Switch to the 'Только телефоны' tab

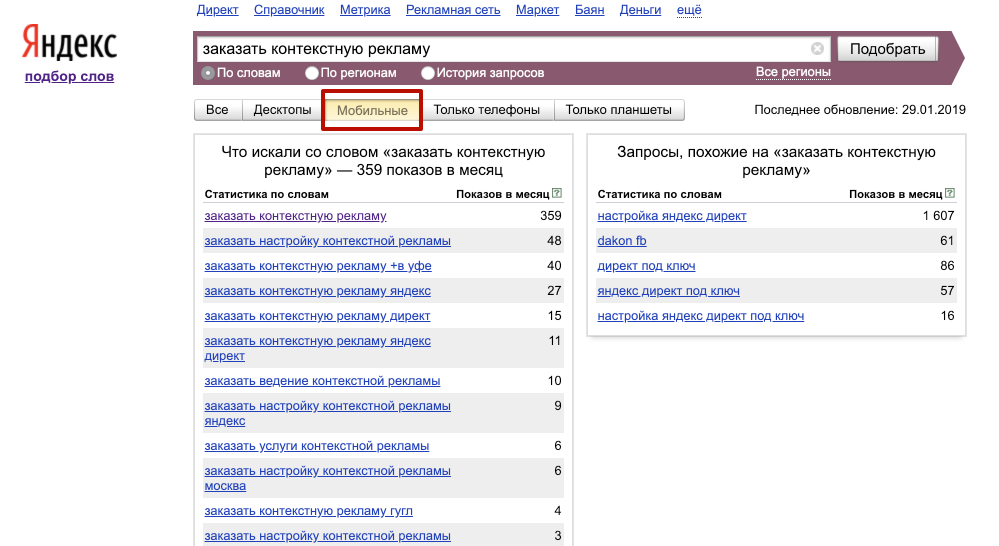click(x=487, y=110)
